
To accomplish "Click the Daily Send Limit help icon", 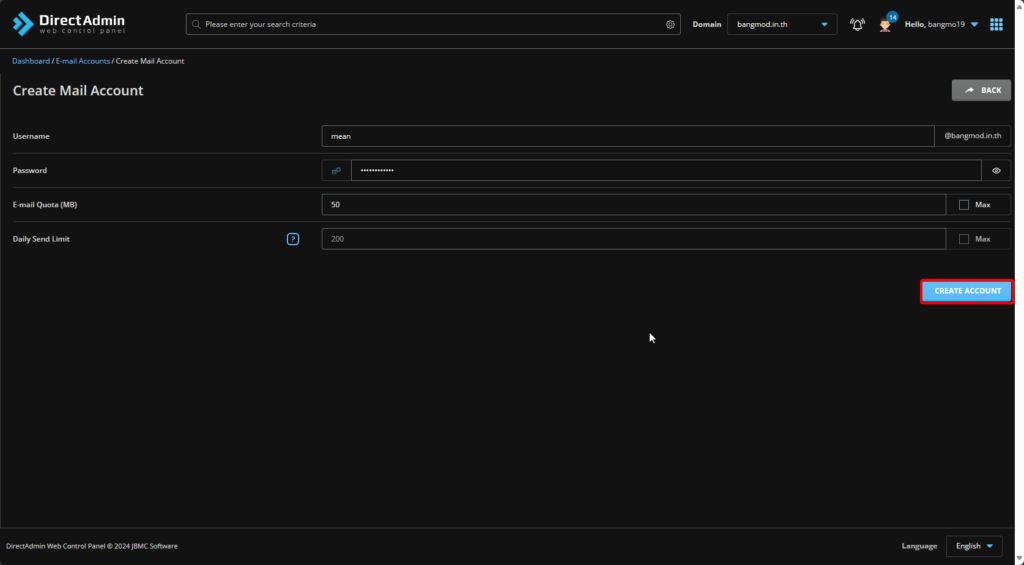I will click(x=293, y=239).
